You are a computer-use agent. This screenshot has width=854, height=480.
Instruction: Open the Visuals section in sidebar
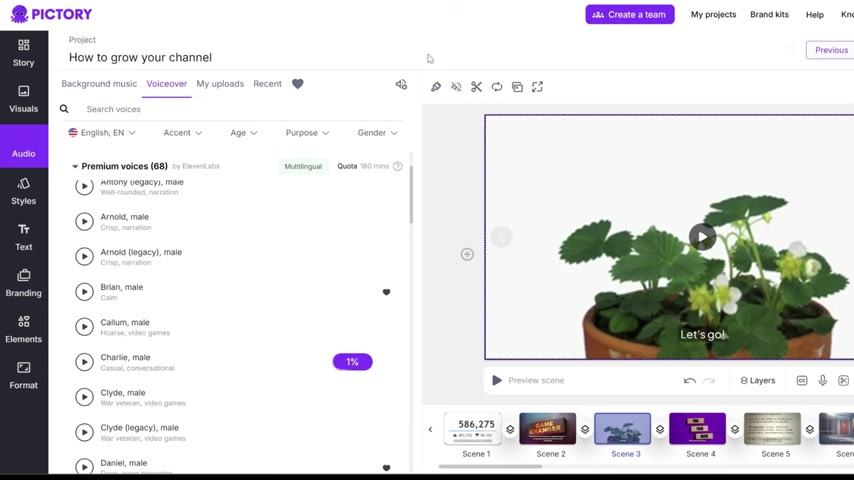coord(23,99)
